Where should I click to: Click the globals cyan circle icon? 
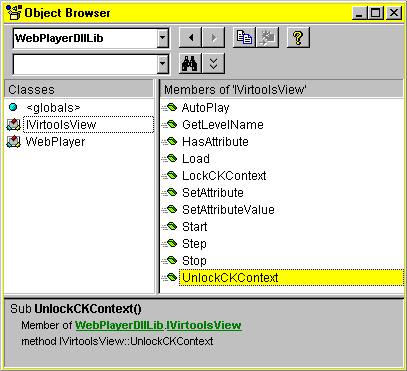tap(13, 107)
